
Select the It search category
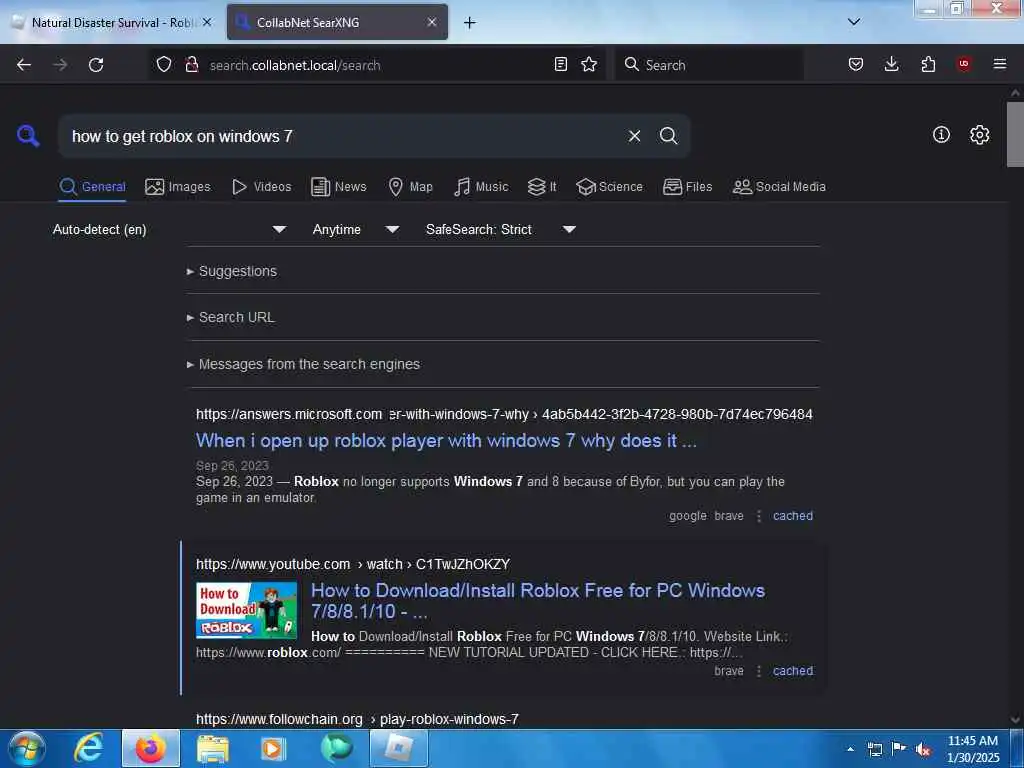pyautogui.click(x=542, y=187)
